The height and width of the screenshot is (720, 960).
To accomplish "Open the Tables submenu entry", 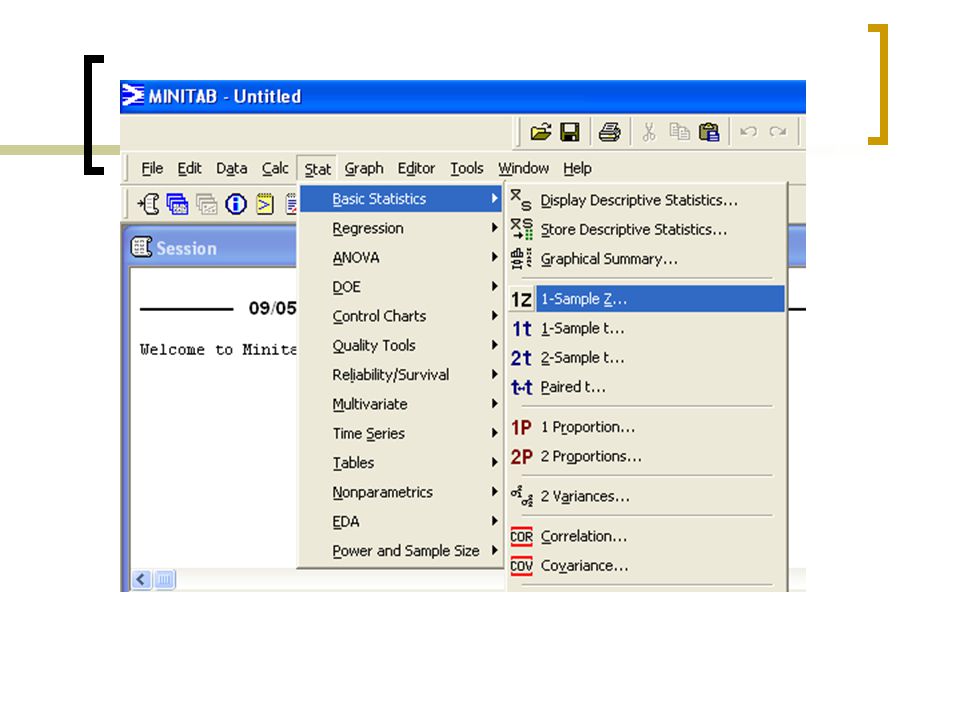I will click(x=401, y=463).
